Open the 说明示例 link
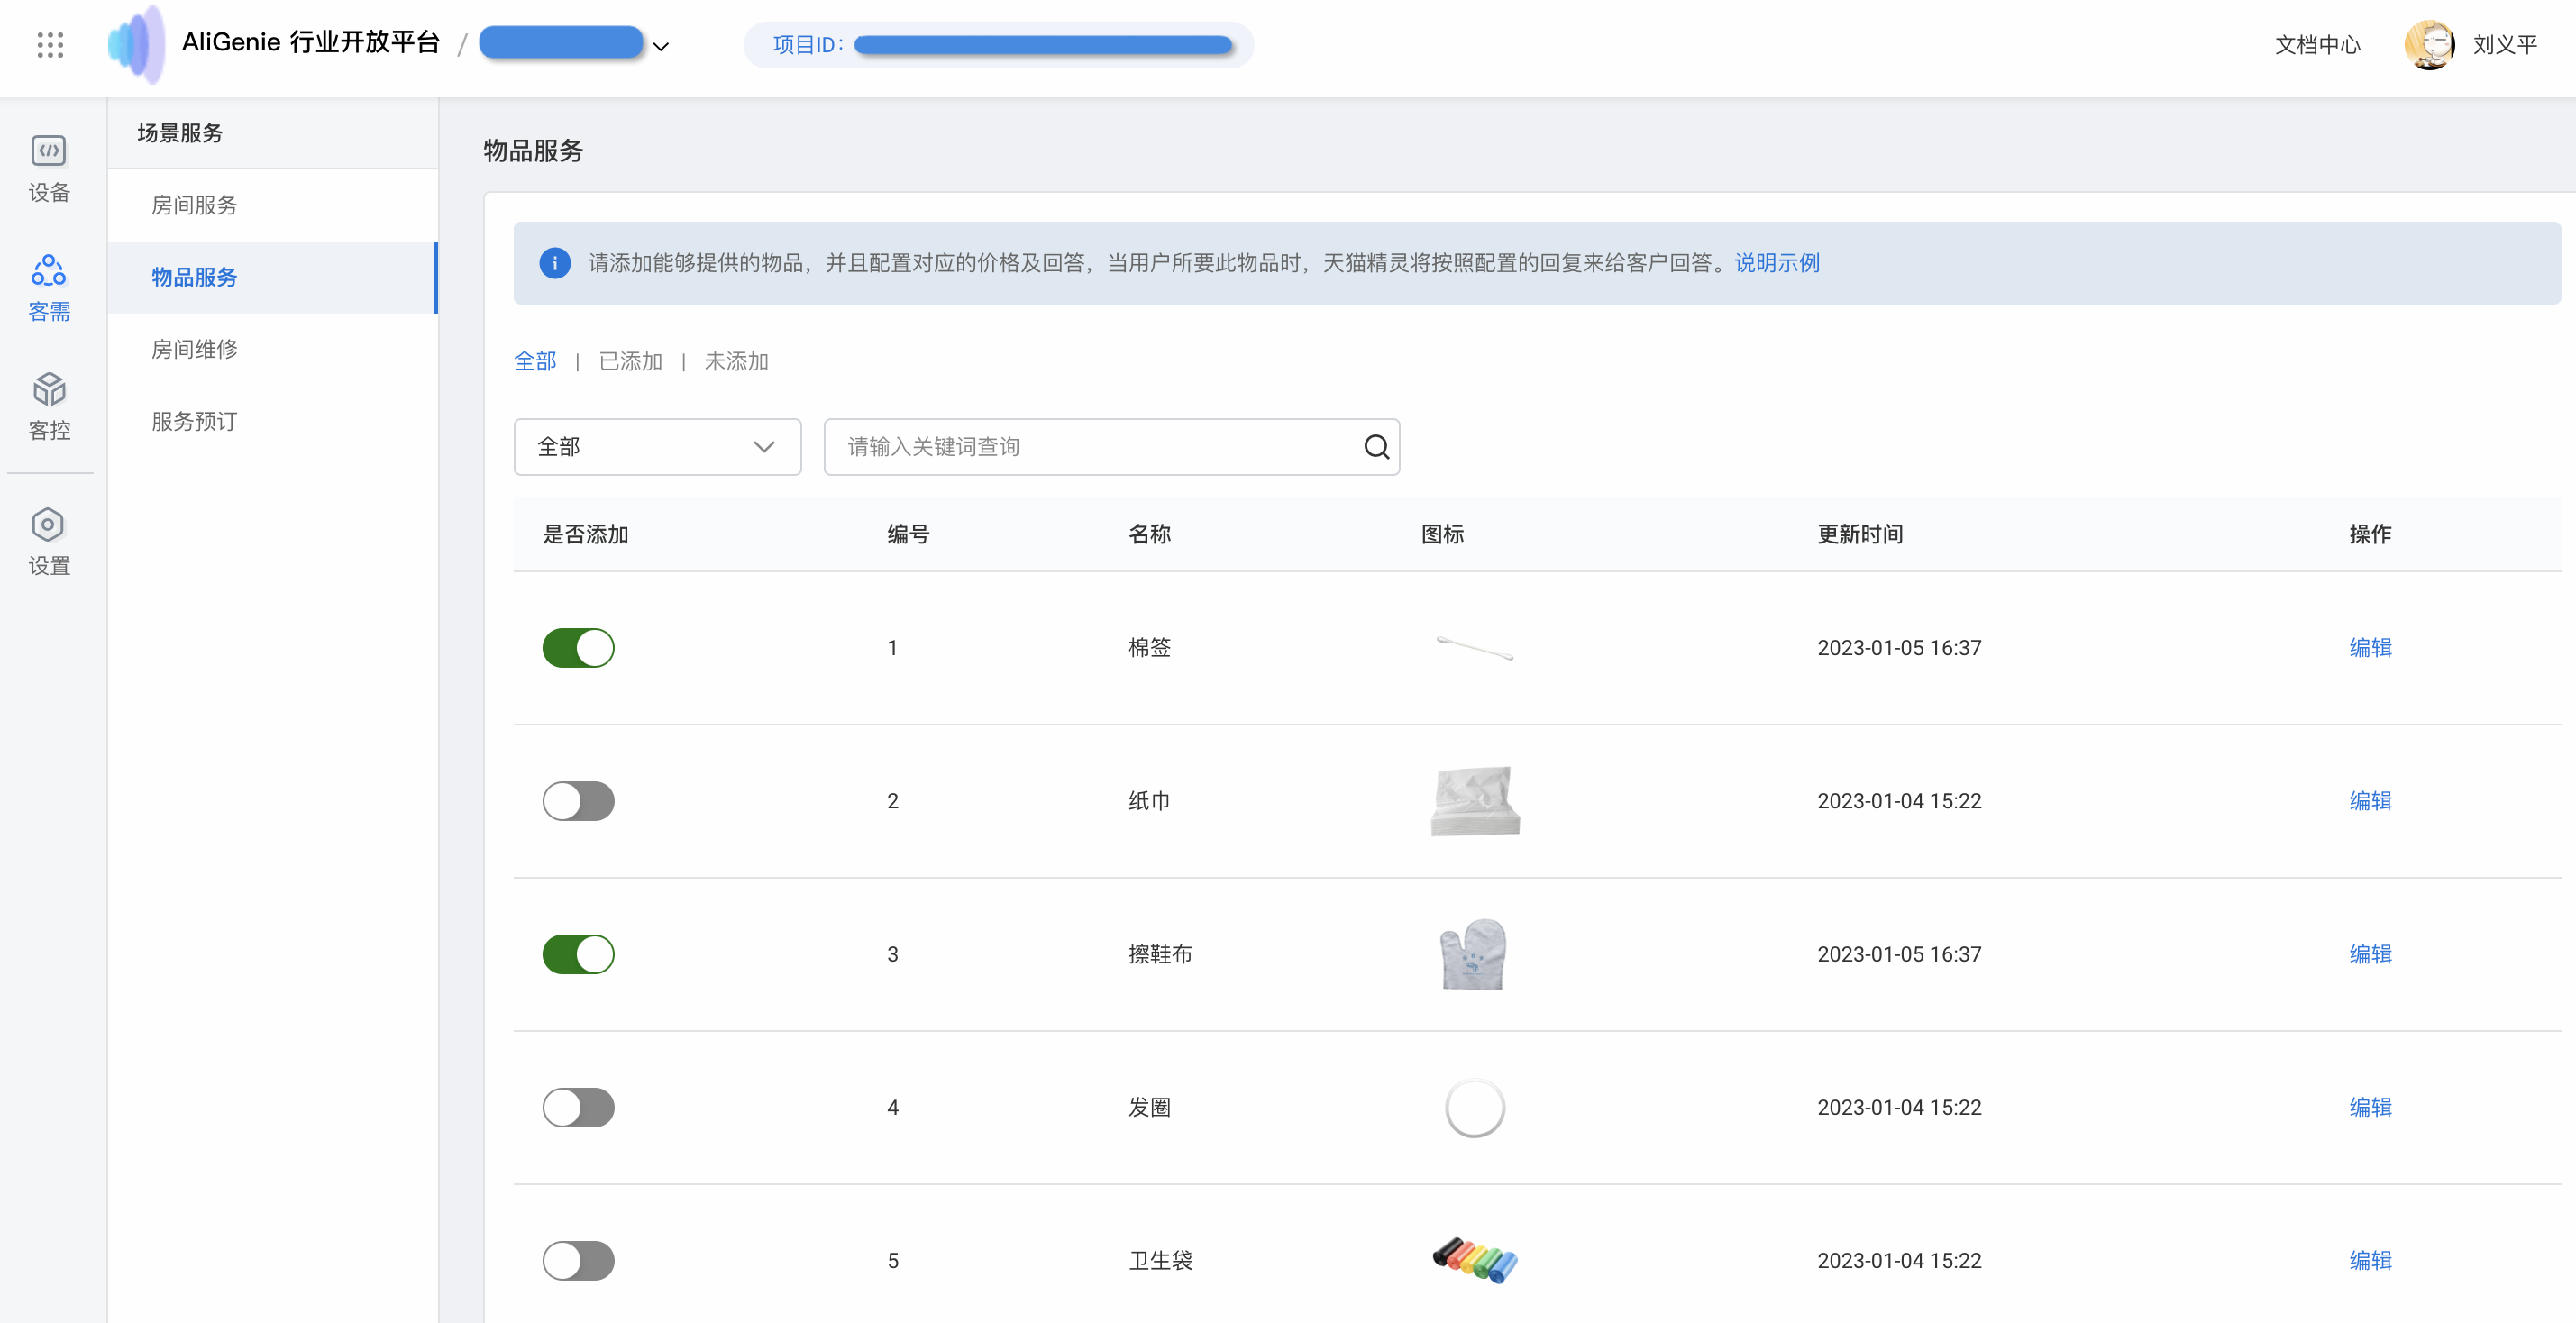The height and width of the screenshot is (1323, 2576). click(1776, 263)
